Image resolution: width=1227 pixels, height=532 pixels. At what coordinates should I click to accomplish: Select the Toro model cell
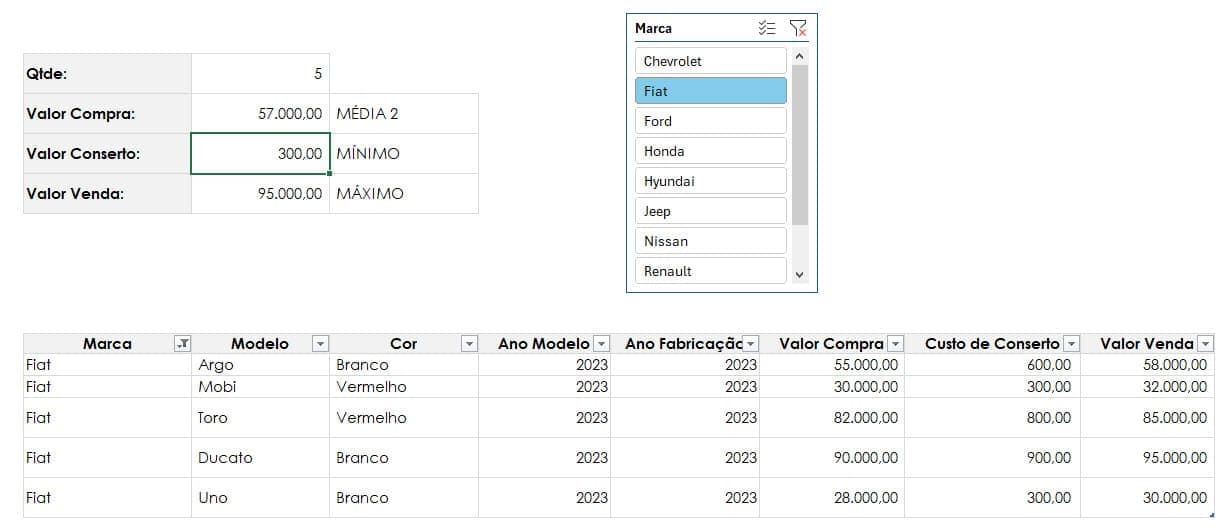[x=260, y=418]
